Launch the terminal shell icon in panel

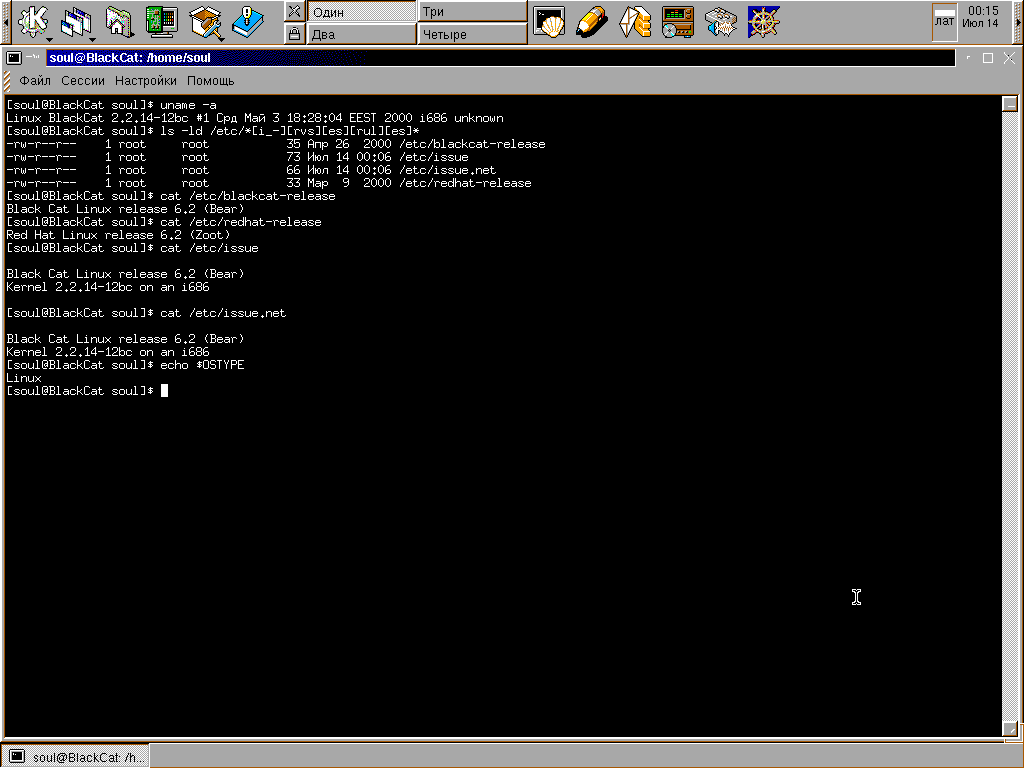pyautogui.click(x=549, y=22)
